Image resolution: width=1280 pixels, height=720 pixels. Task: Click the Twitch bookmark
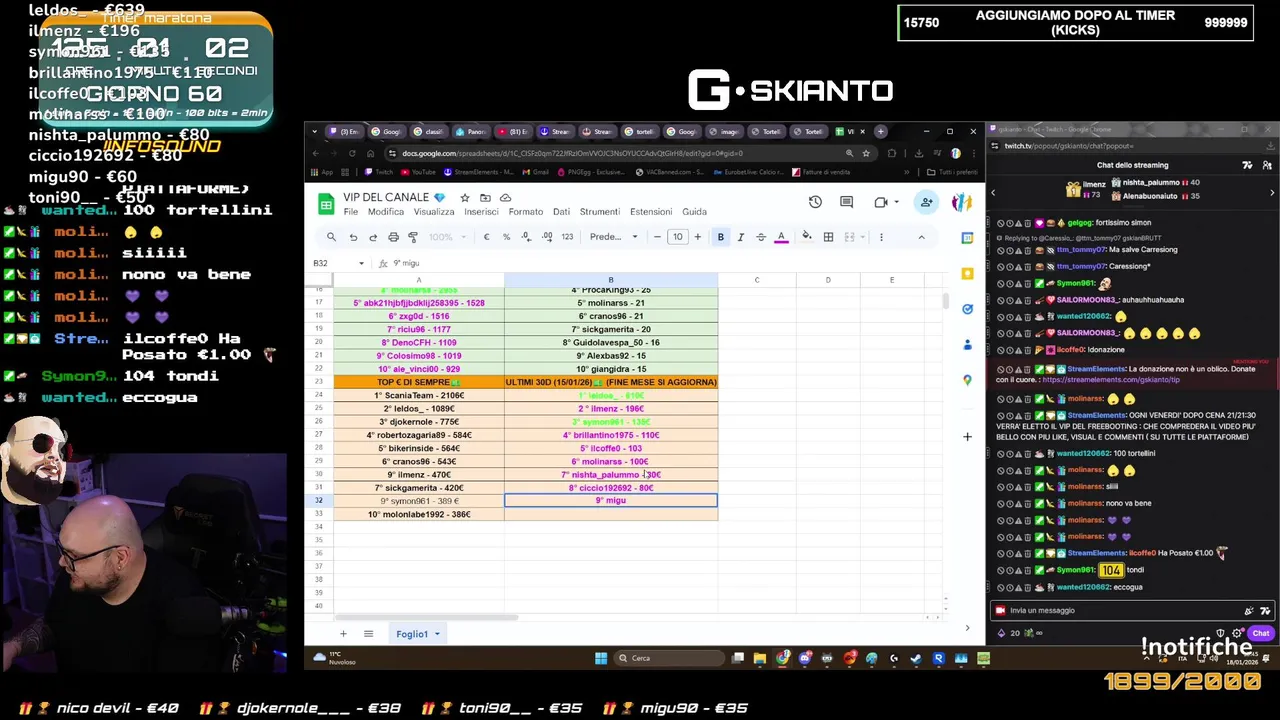[x=378, y=172]
